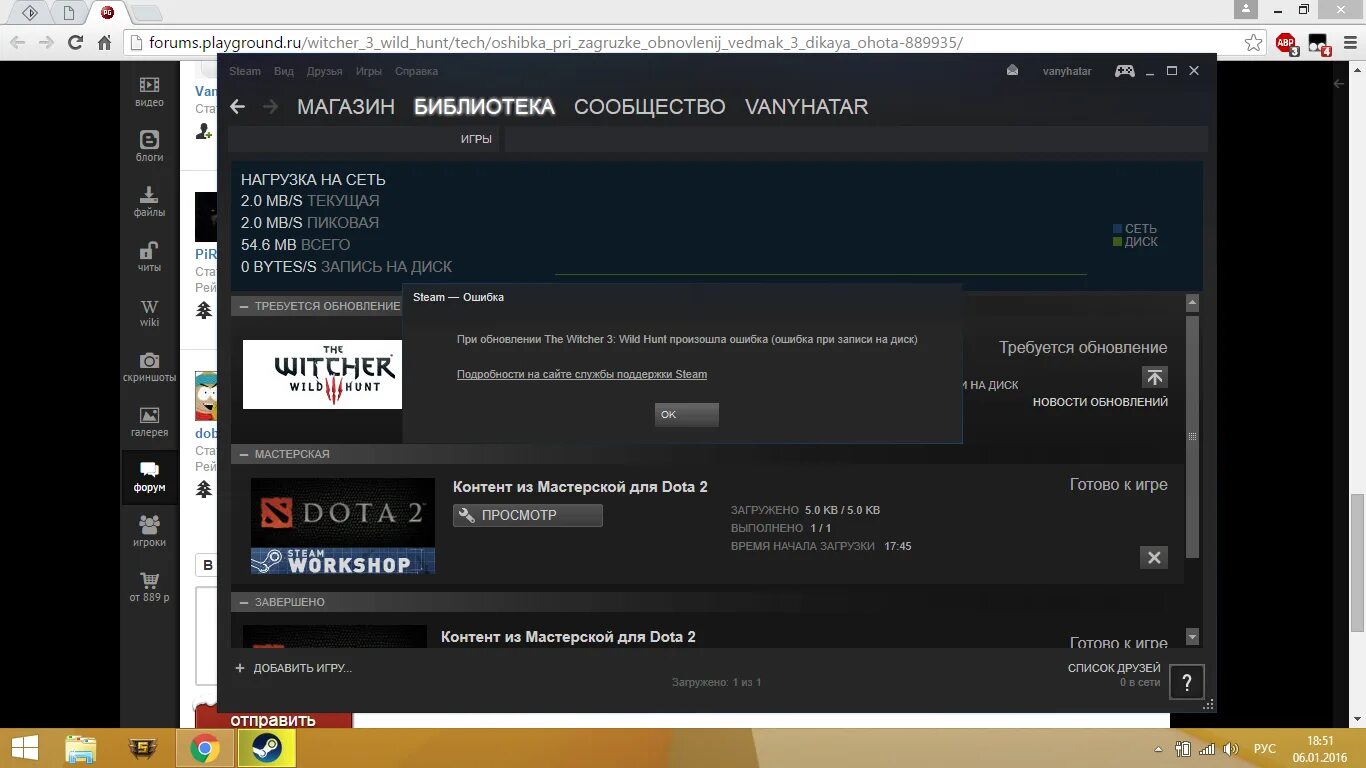The image size is (1366, 768).
Task: Click the up arrow on downloads scrollbar
Action: pos(1192,303)
